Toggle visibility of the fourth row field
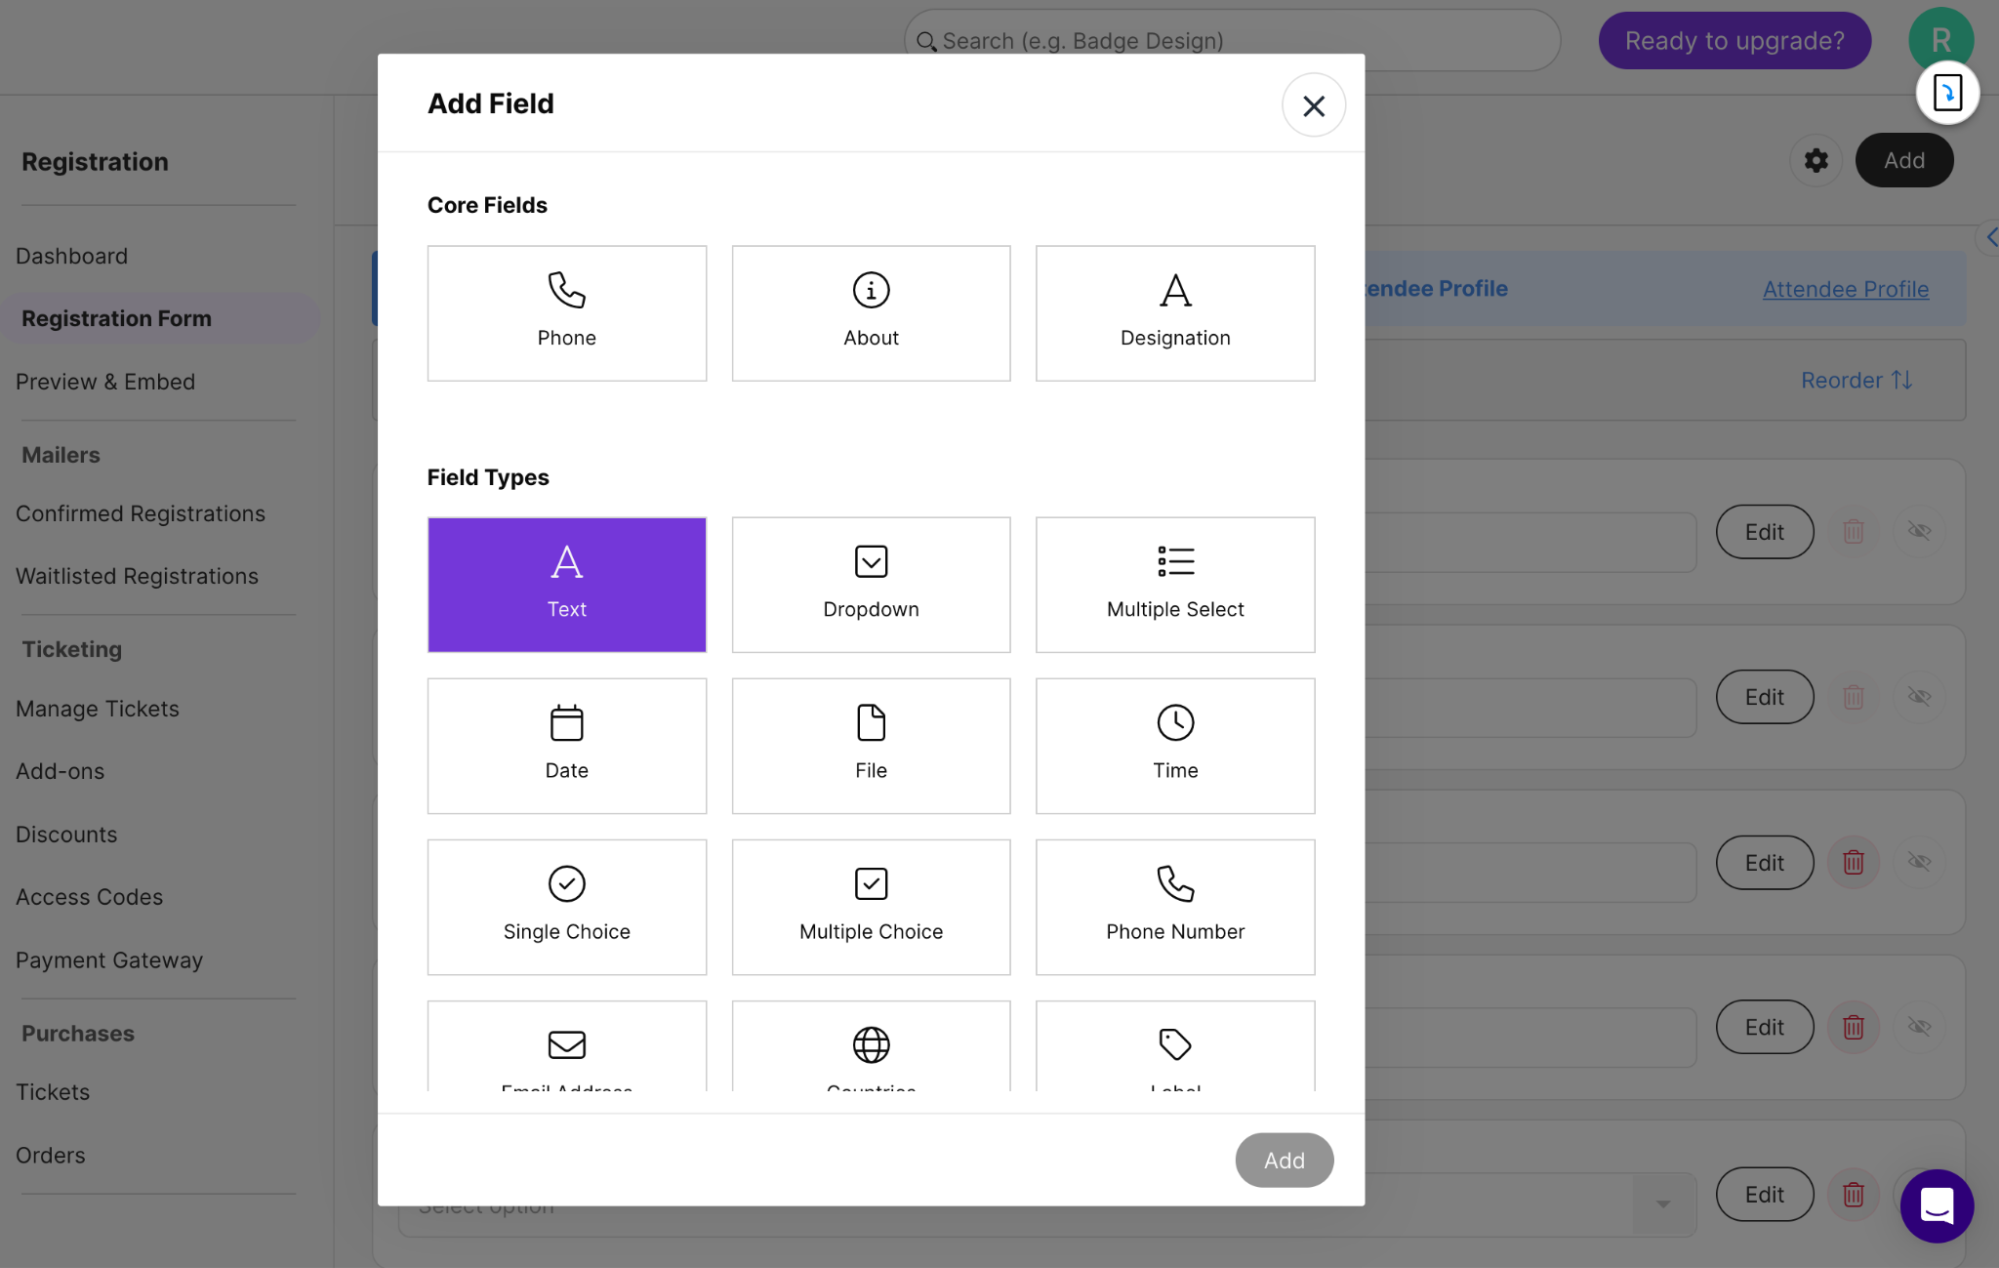This screenshot has height=1268, width=1999. (1918, 1026)
